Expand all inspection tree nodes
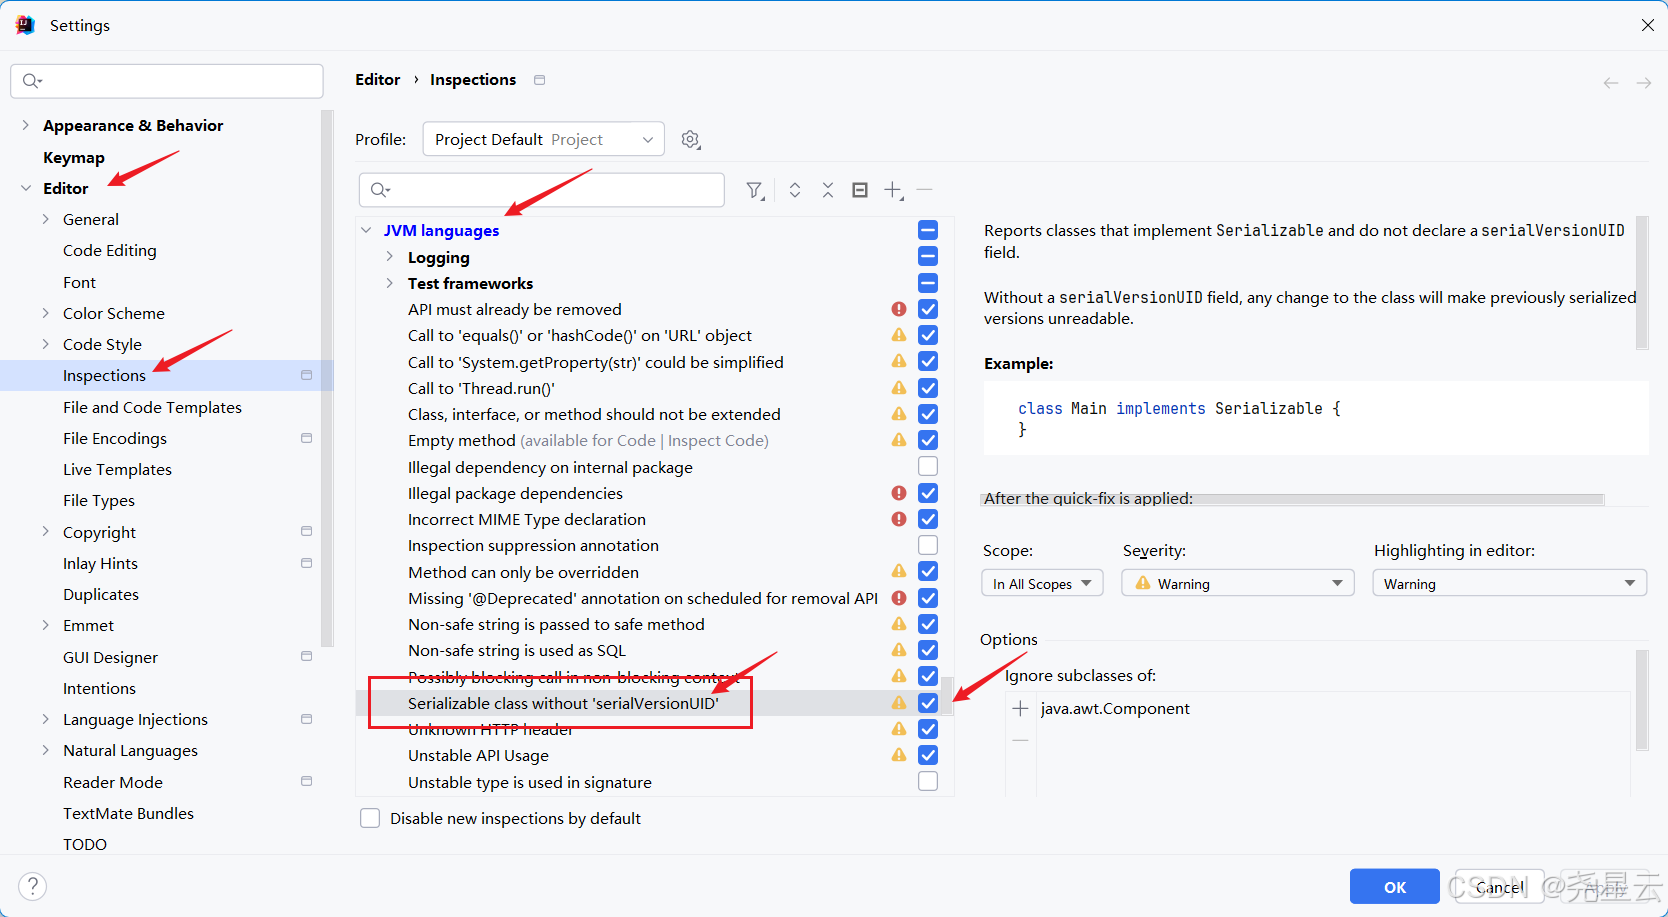The height and width of the screenshot is (917, 1668). 794,189
